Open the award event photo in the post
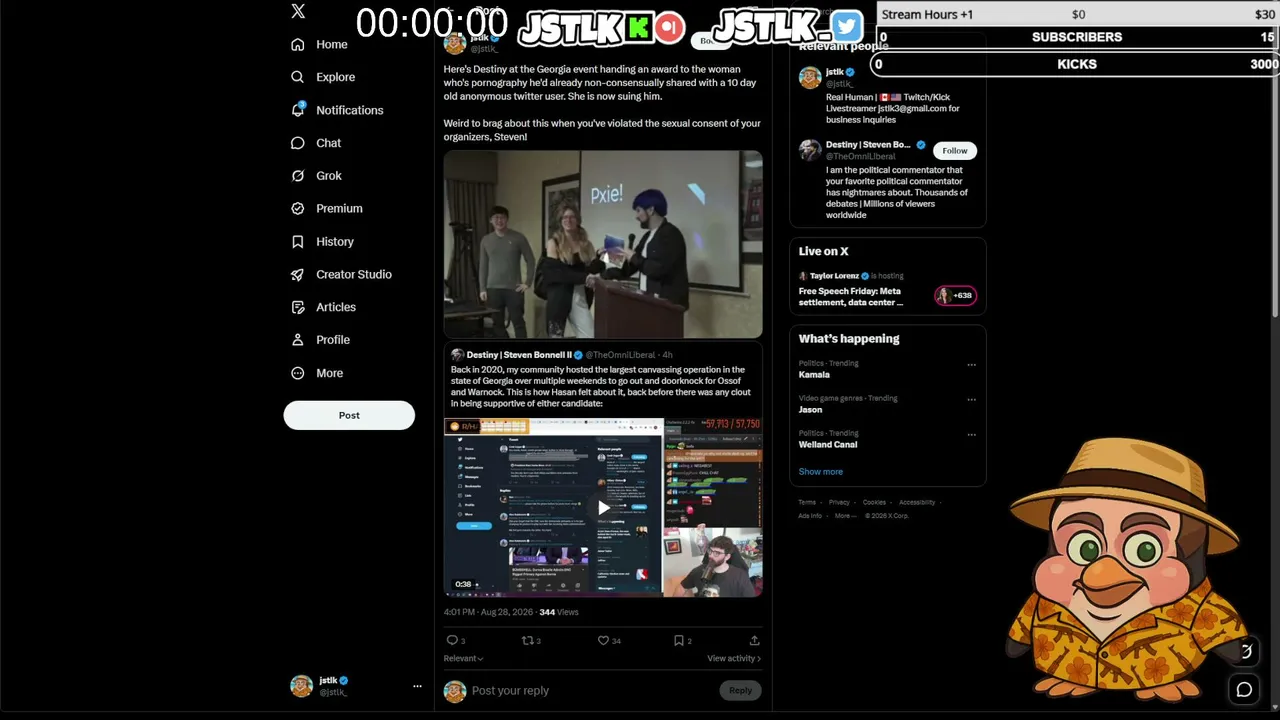 pos(603,245)
